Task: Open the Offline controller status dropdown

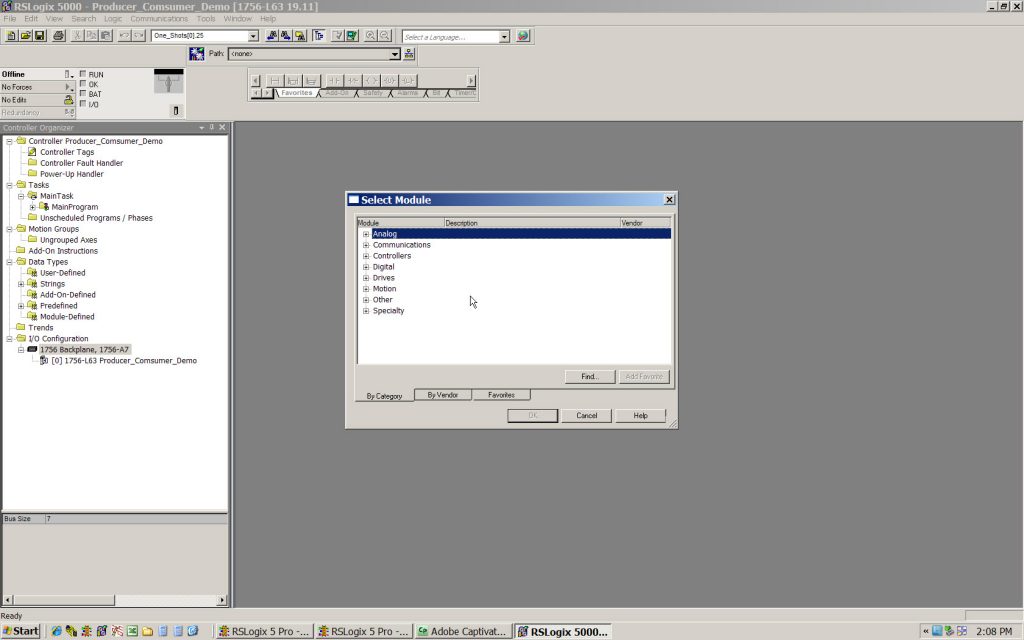Action: (68, 74)
